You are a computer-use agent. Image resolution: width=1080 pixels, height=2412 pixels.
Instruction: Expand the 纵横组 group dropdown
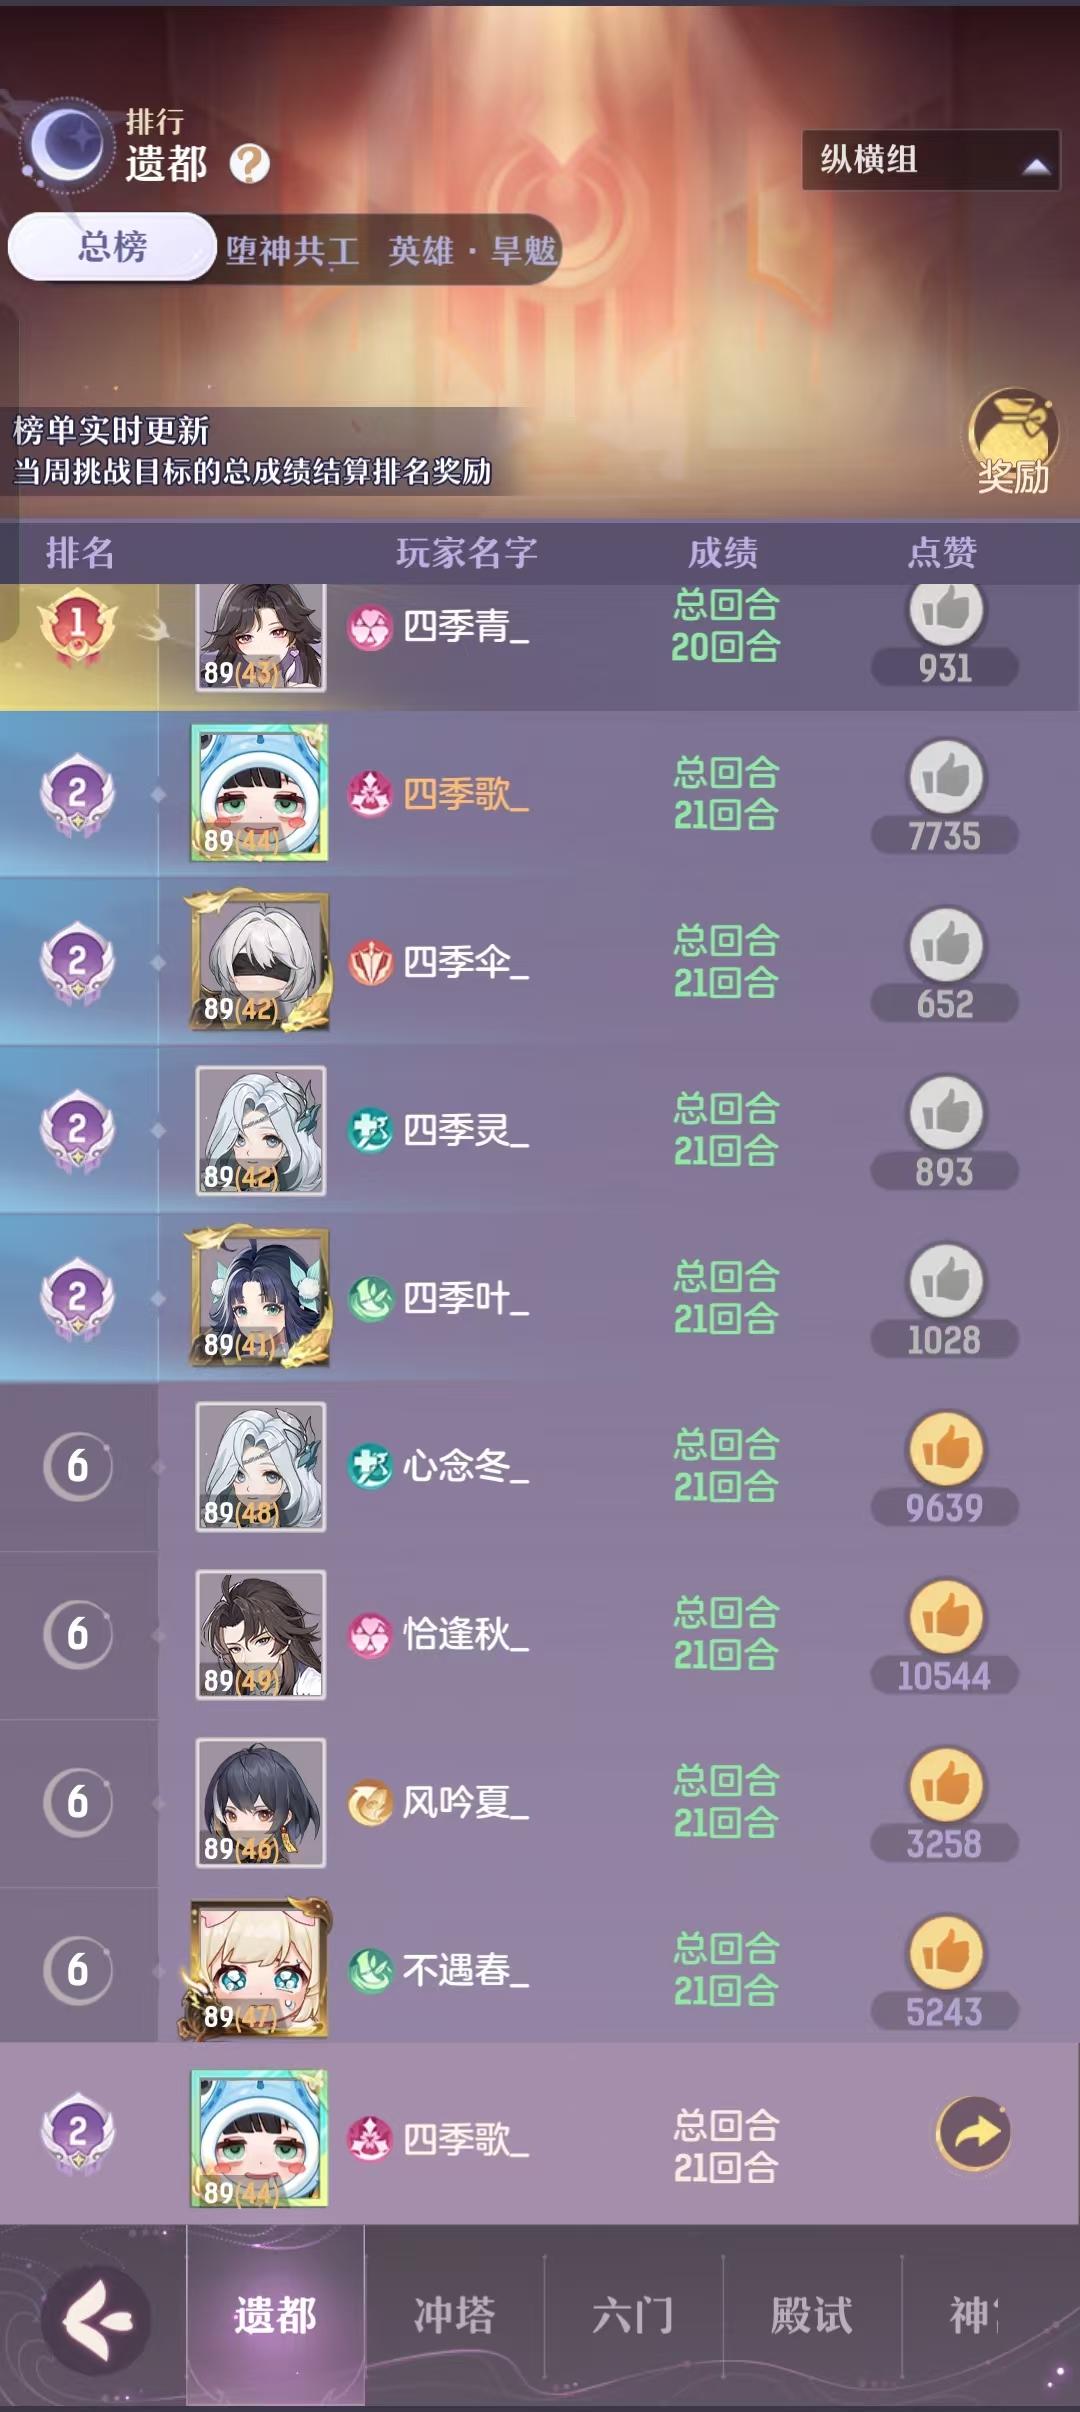(930, 160)
